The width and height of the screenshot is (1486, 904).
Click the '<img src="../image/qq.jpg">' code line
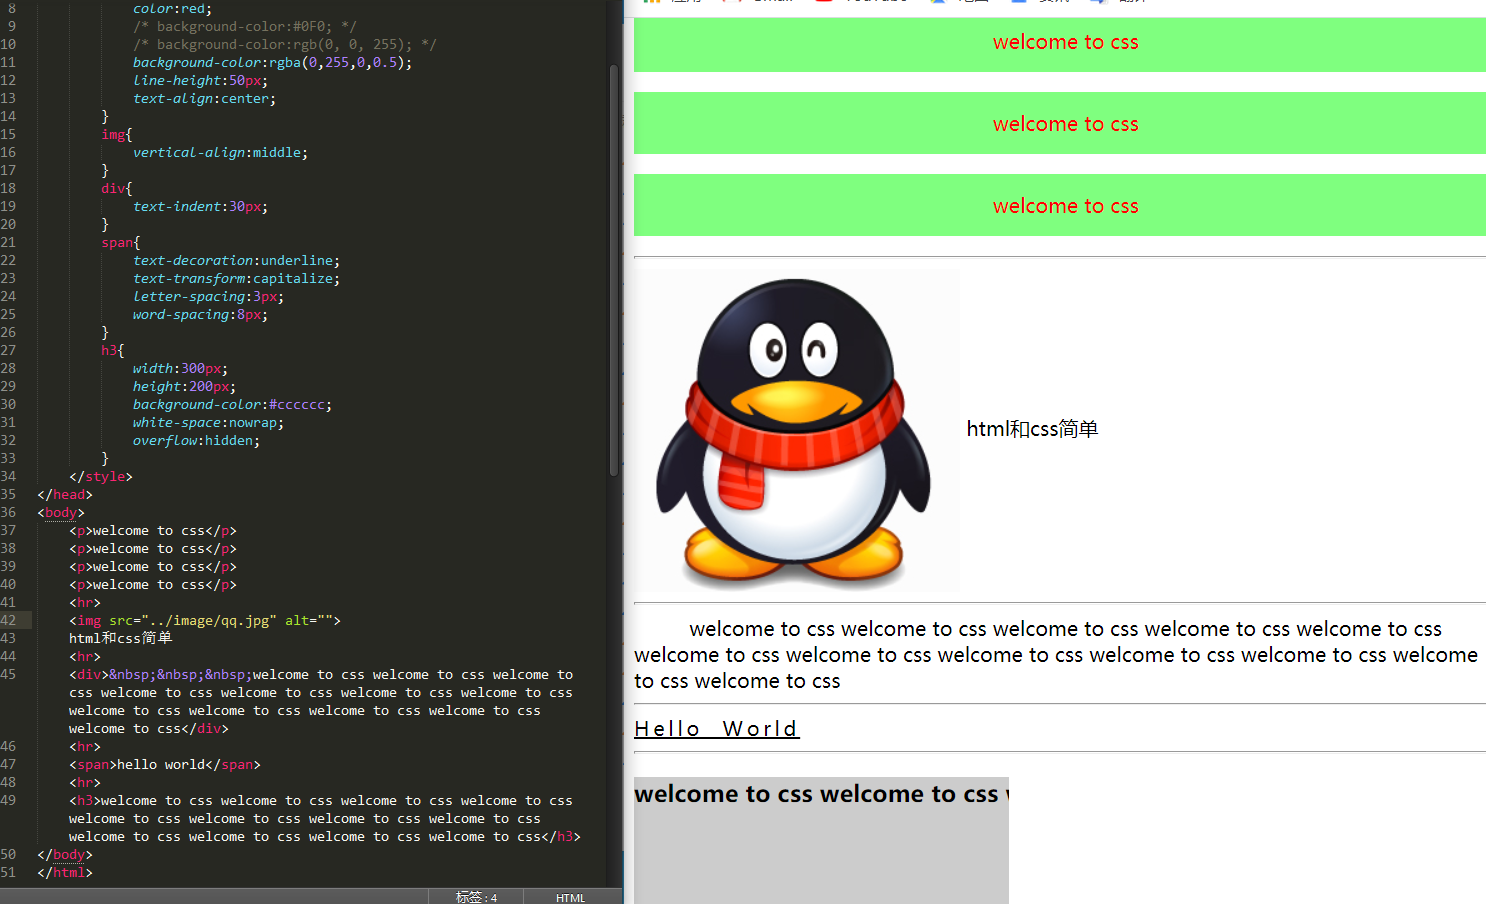(205, 621)
